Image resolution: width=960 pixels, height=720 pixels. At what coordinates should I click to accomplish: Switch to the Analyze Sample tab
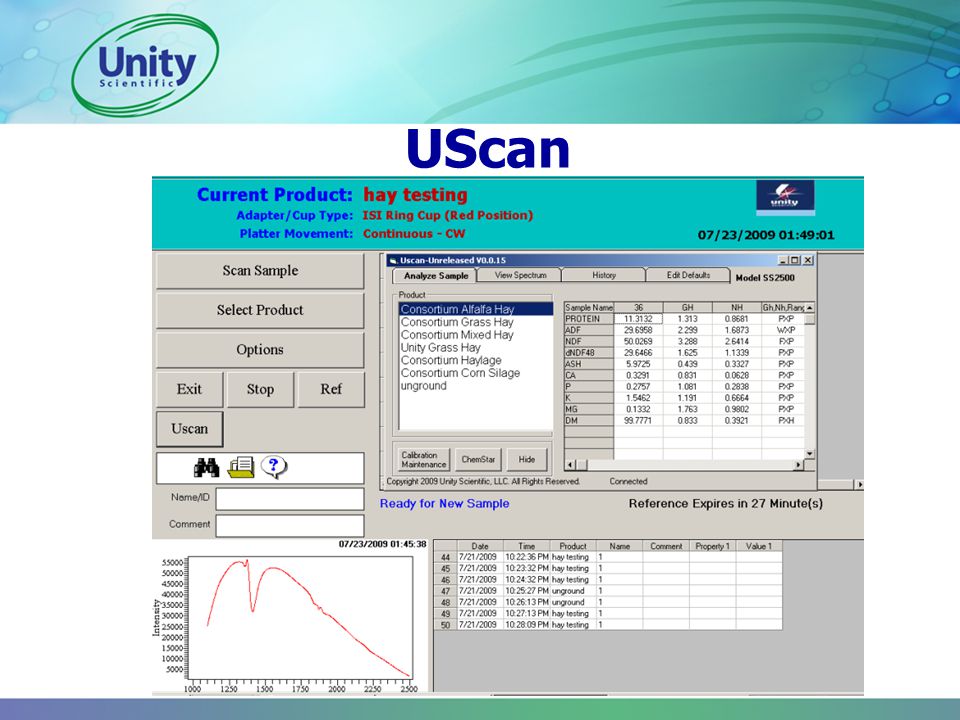tap(435, 276)
